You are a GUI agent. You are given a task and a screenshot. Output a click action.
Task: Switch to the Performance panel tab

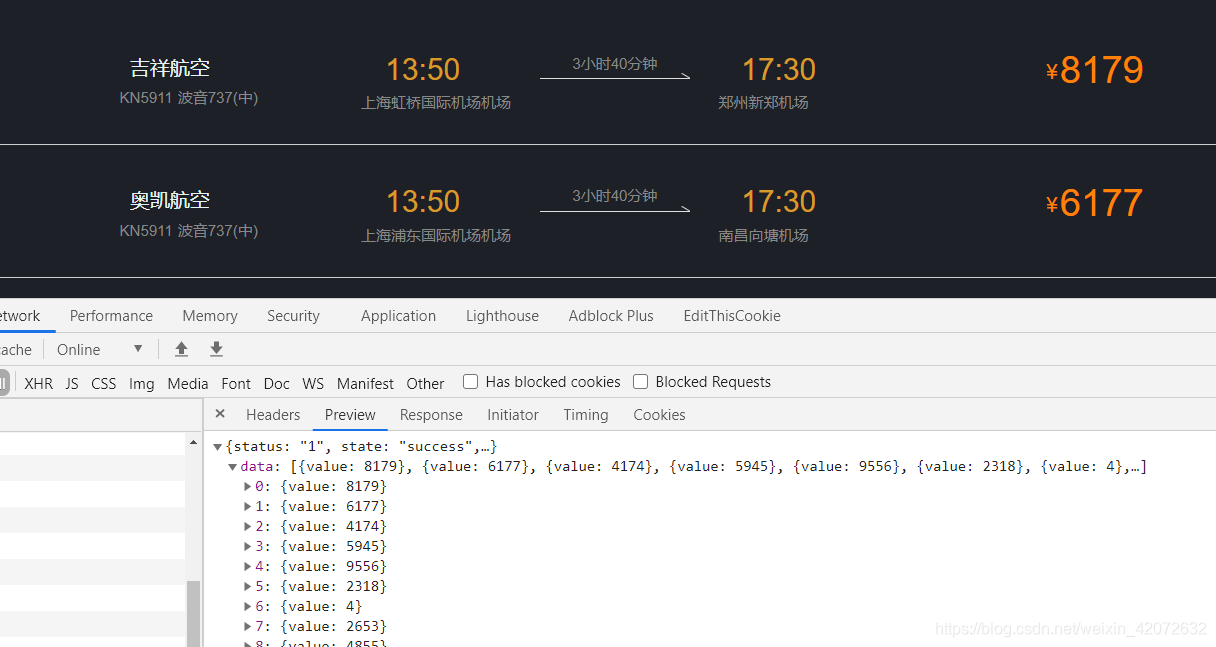(x=111, y=316)
